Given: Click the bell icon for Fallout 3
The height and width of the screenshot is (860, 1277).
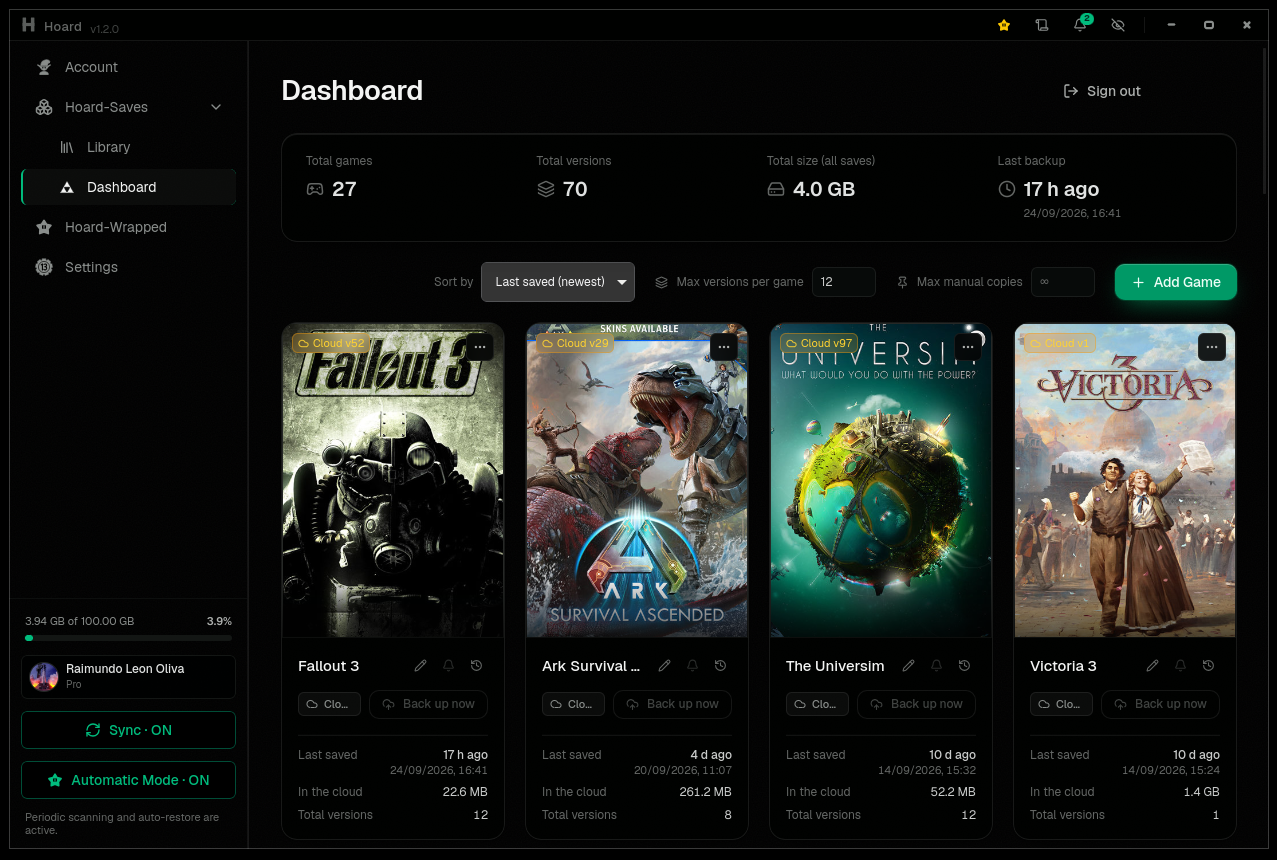Looking at the screenshot, I should point(448,666).
